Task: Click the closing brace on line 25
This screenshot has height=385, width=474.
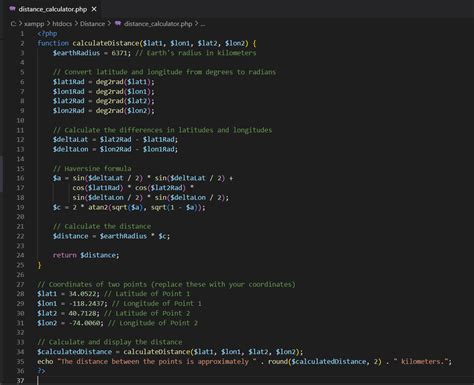Action: (39, 265)
